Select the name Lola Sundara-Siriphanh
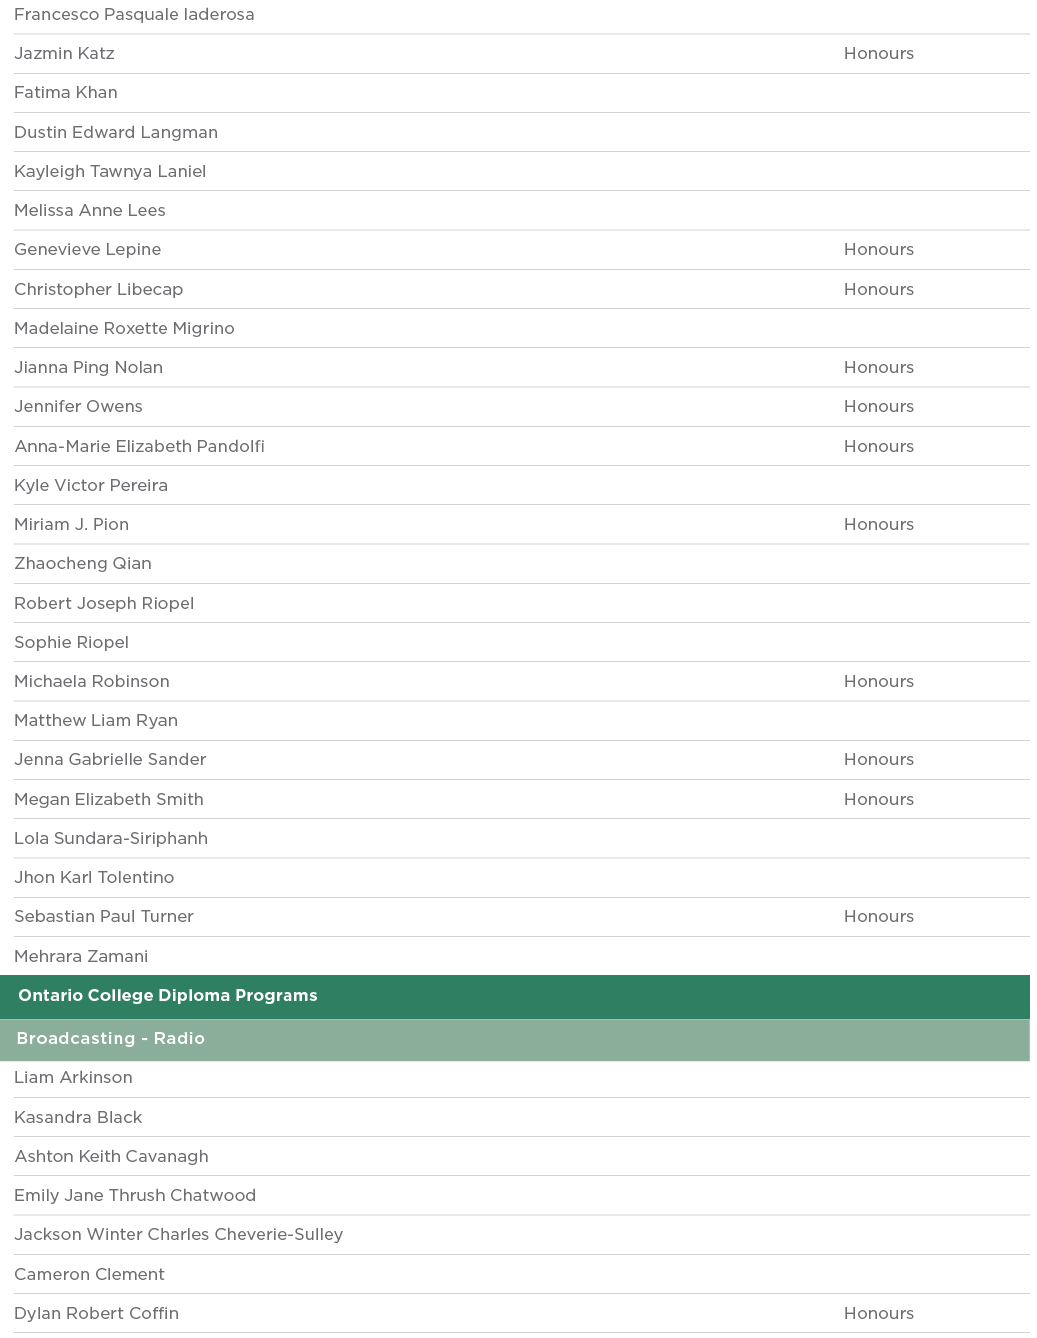The image size is (1037, 1338). point(111,838)
